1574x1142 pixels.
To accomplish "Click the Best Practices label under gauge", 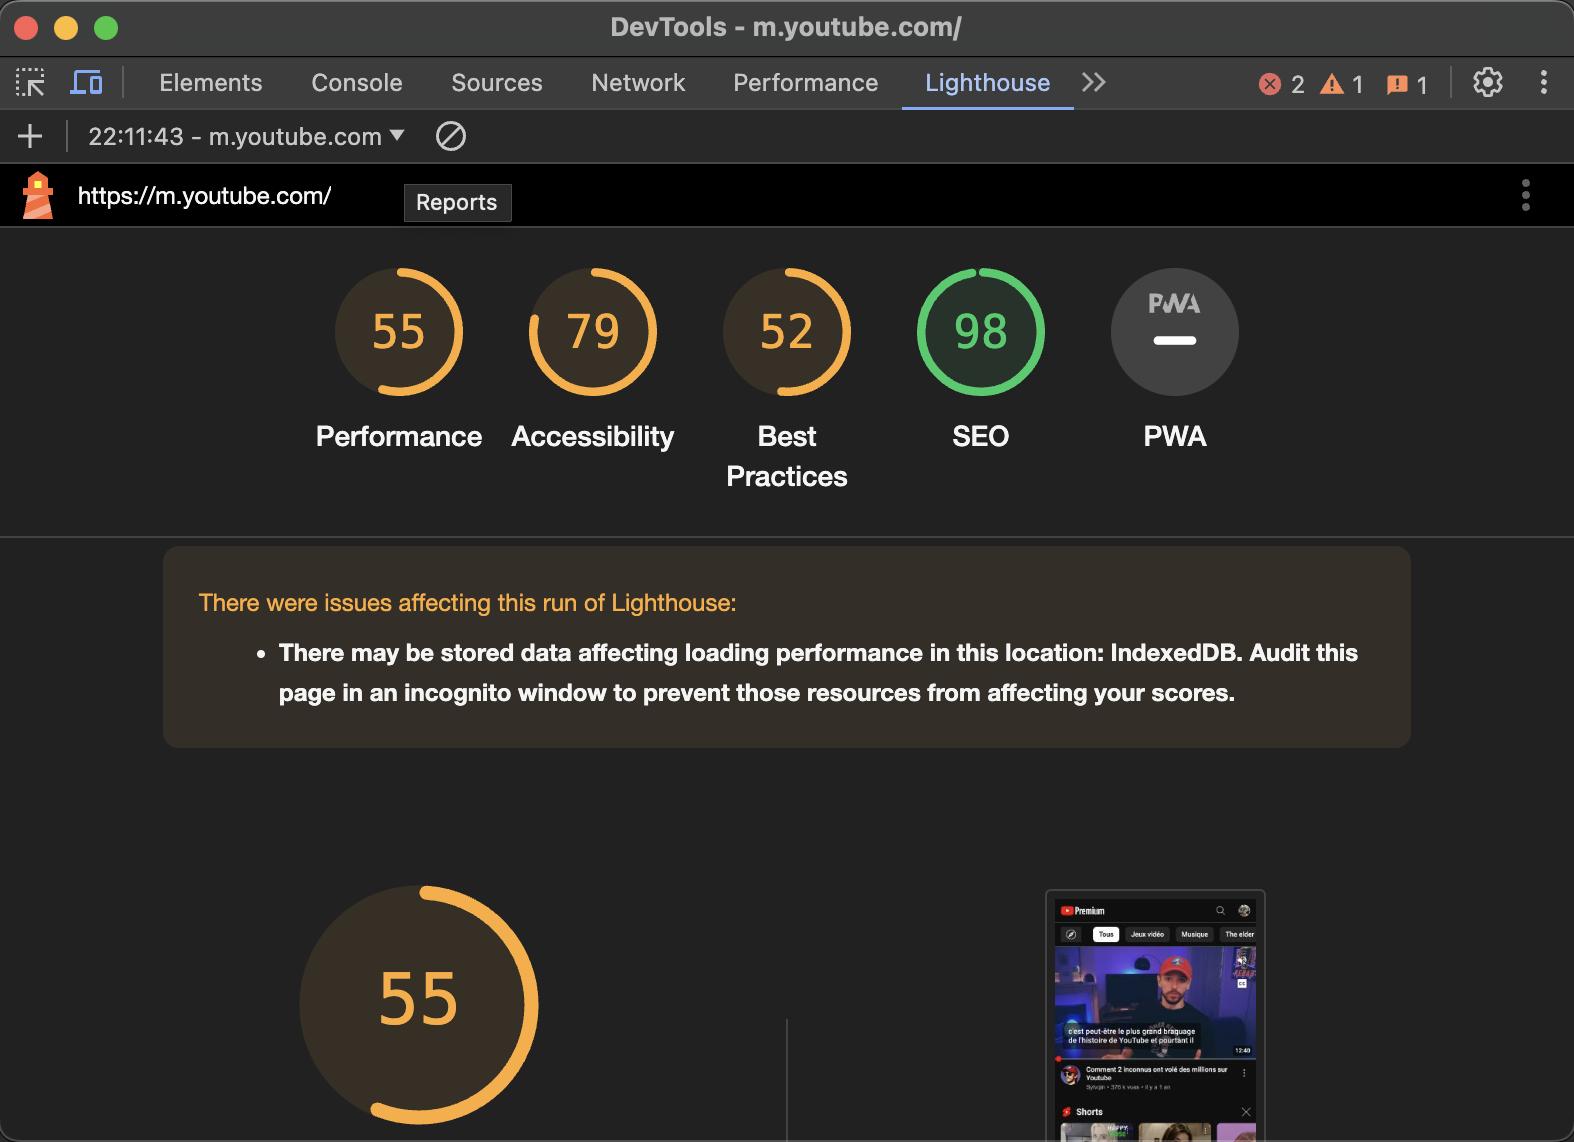I will [x=787, y=456].
